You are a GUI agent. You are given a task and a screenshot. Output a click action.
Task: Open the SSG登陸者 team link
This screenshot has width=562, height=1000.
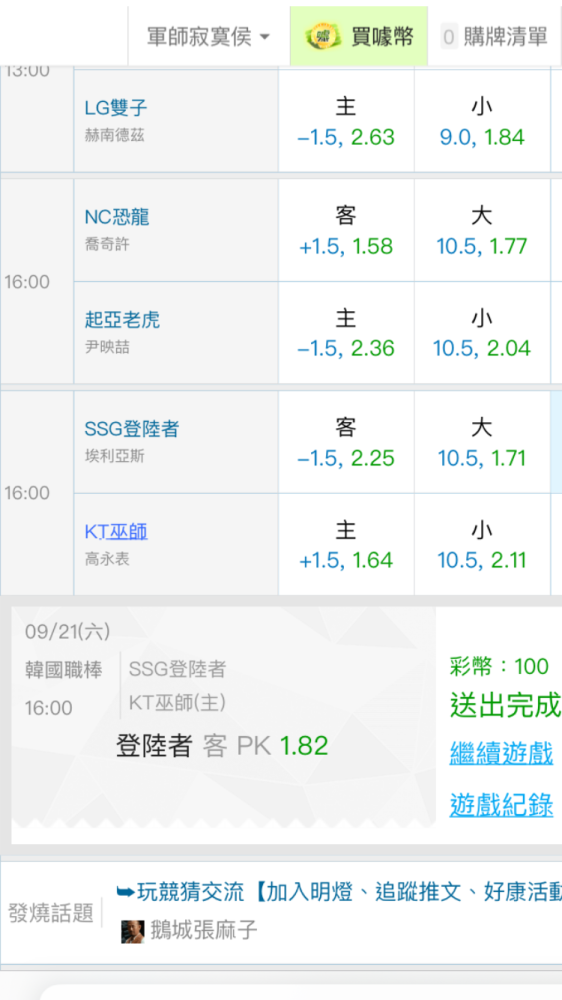click(x=132, y=429)
